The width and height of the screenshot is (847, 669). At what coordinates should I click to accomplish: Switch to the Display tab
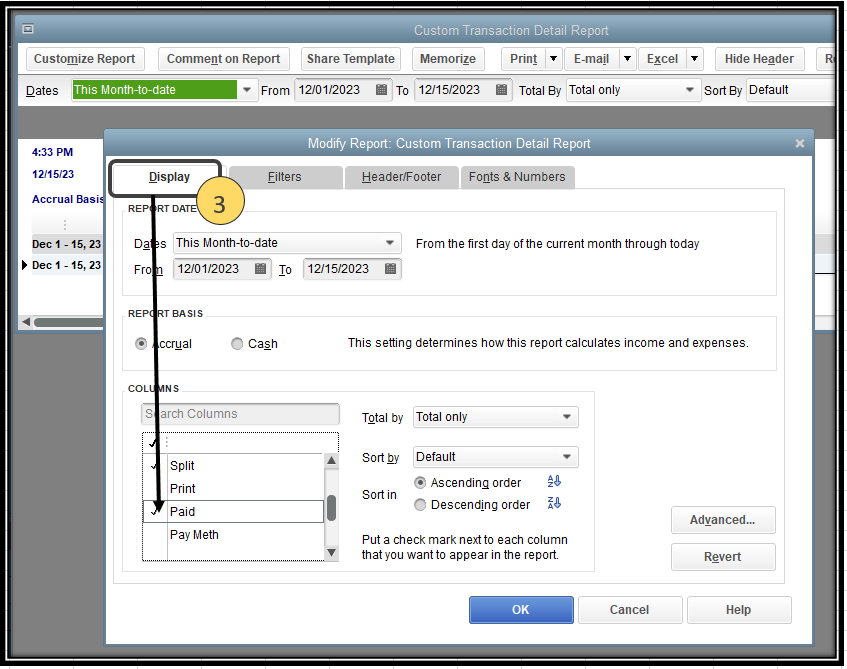(169, 177)
